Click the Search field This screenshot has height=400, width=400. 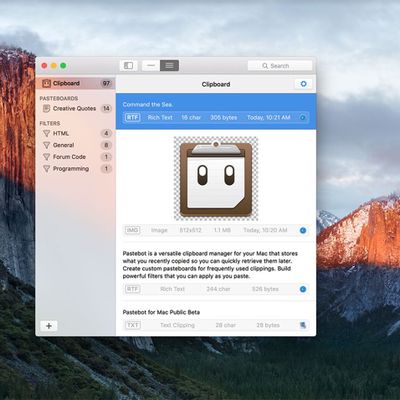pyautogui.click(x=280, y=66)
